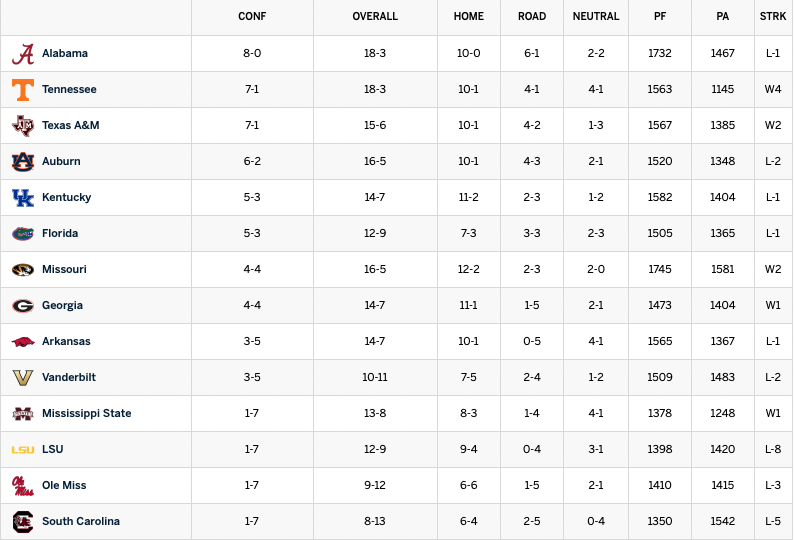Viewport: 794px width, 540px height.
Task: Sort by the PF column header
Action: 660,16
